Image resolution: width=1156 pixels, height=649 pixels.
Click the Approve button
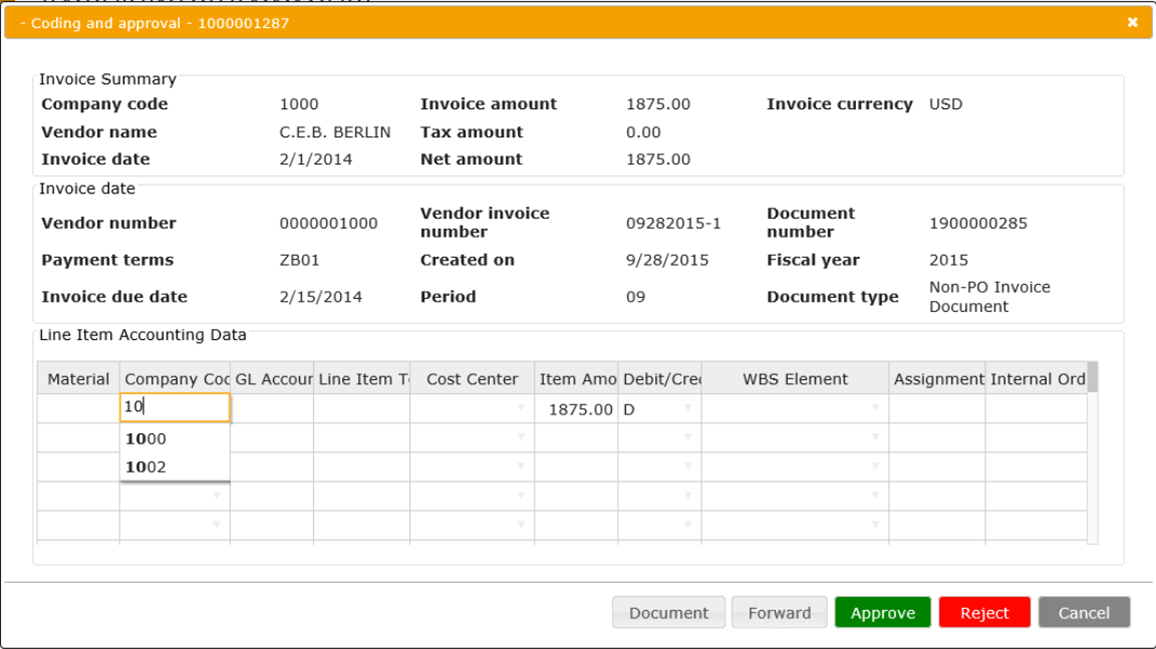pyautogui.click(x=882, y=613)
